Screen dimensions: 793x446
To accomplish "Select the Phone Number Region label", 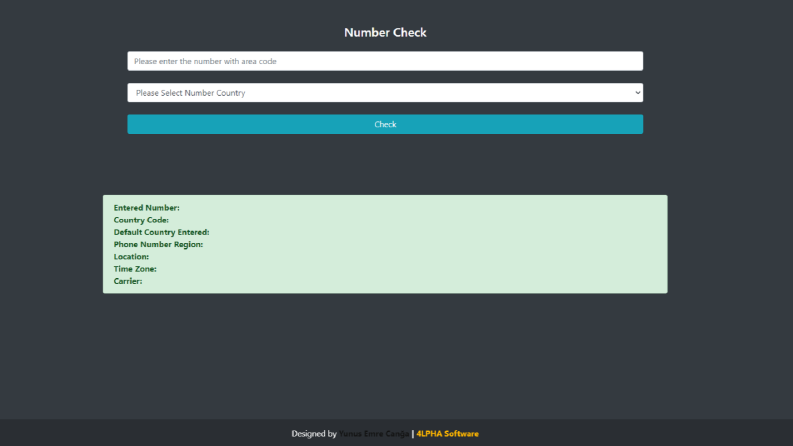I will pos(158,244).
